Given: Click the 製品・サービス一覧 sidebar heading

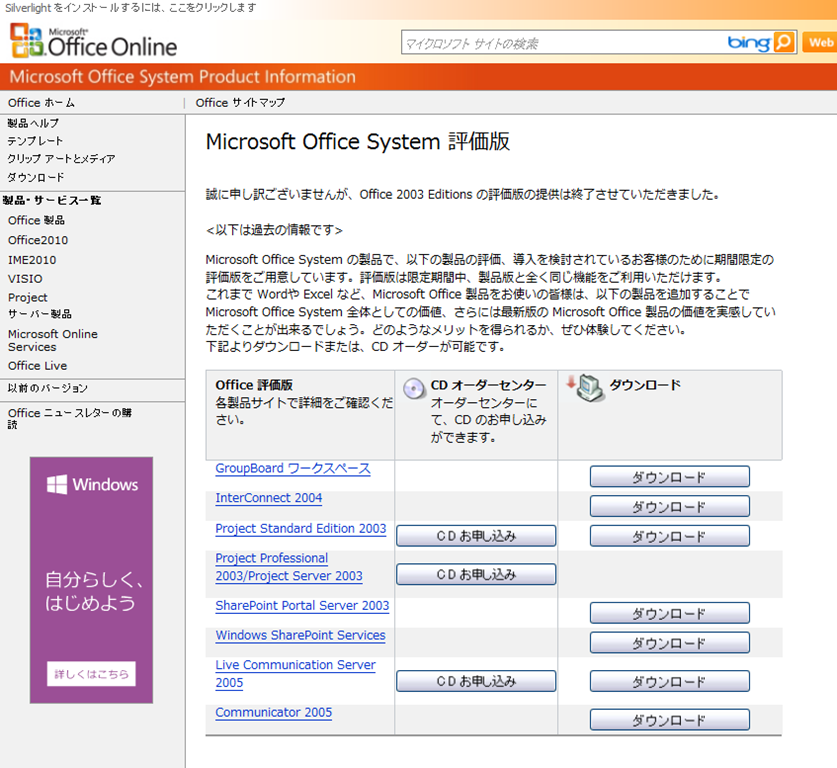Looking at the screenshot, I should (52, 201).
